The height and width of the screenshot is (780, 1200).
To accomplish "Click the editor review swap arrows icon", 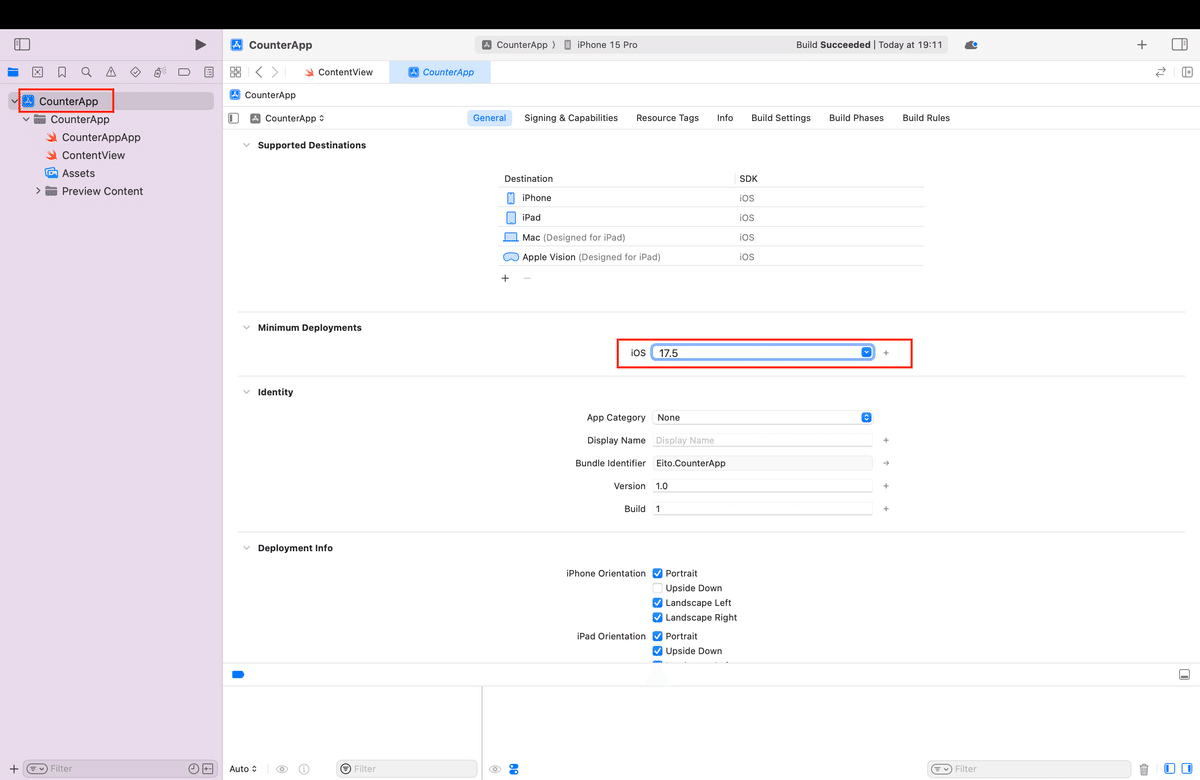I will (x=1161, y=72).
